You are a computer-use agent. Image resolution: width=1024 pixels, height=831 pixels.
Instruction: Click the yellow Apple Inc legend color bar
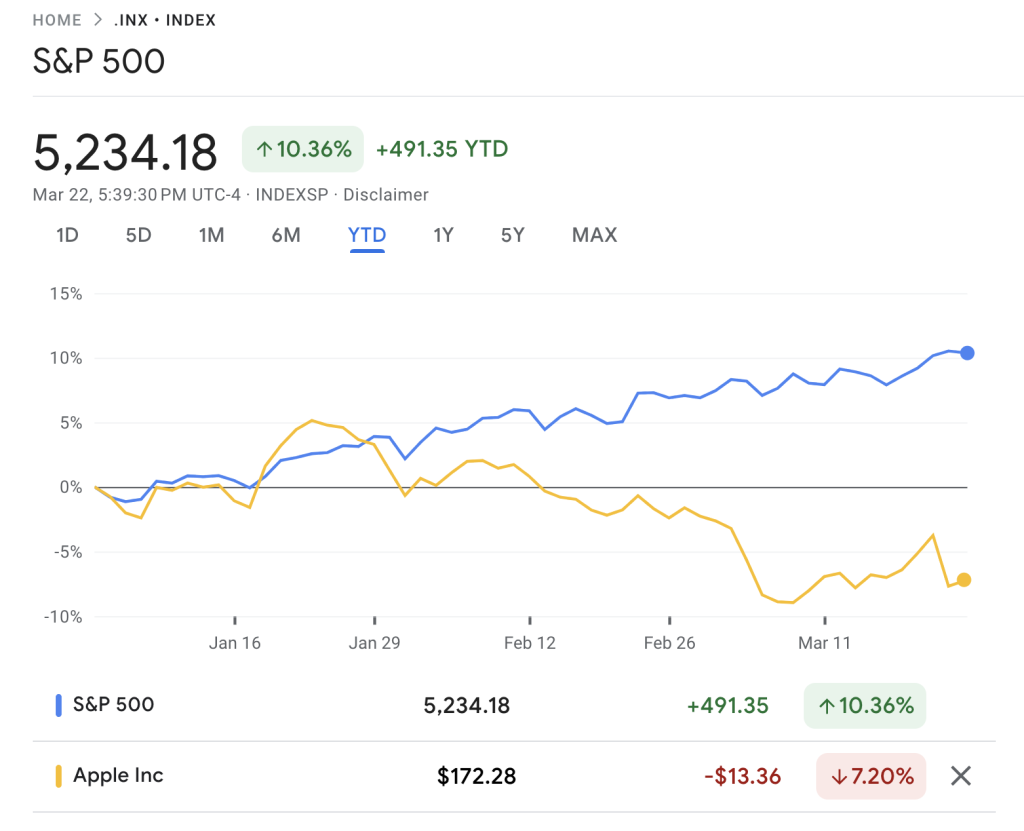coord(58,776)
